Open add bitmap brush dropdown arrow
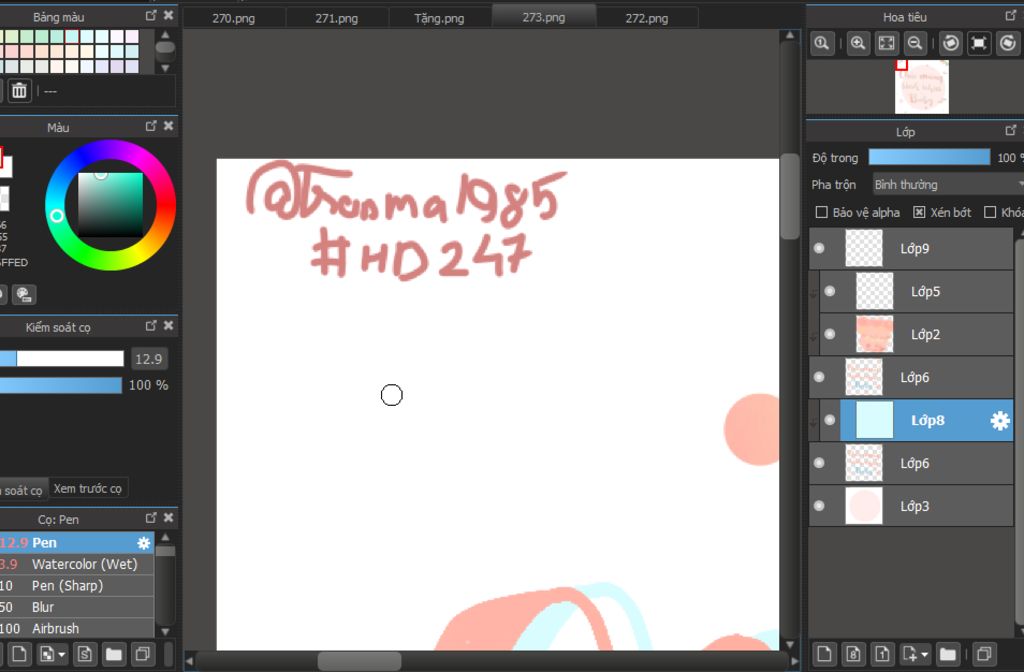Image resolution: width=1024 pixels, height=672 pixels. pos(62,654)
